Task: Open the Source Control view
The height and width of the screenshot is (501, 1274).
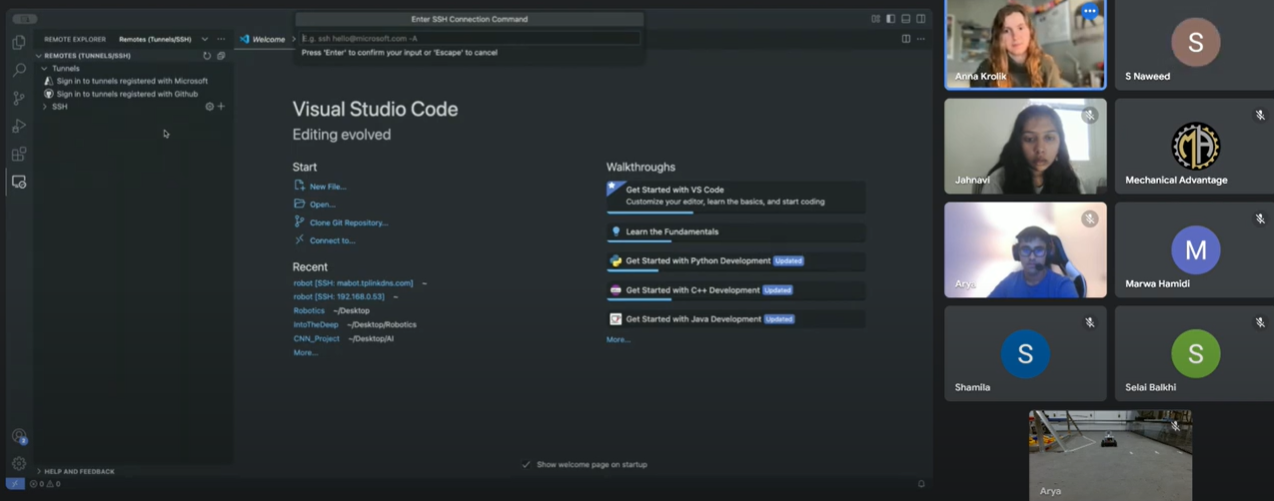Action: pos(19,98)
